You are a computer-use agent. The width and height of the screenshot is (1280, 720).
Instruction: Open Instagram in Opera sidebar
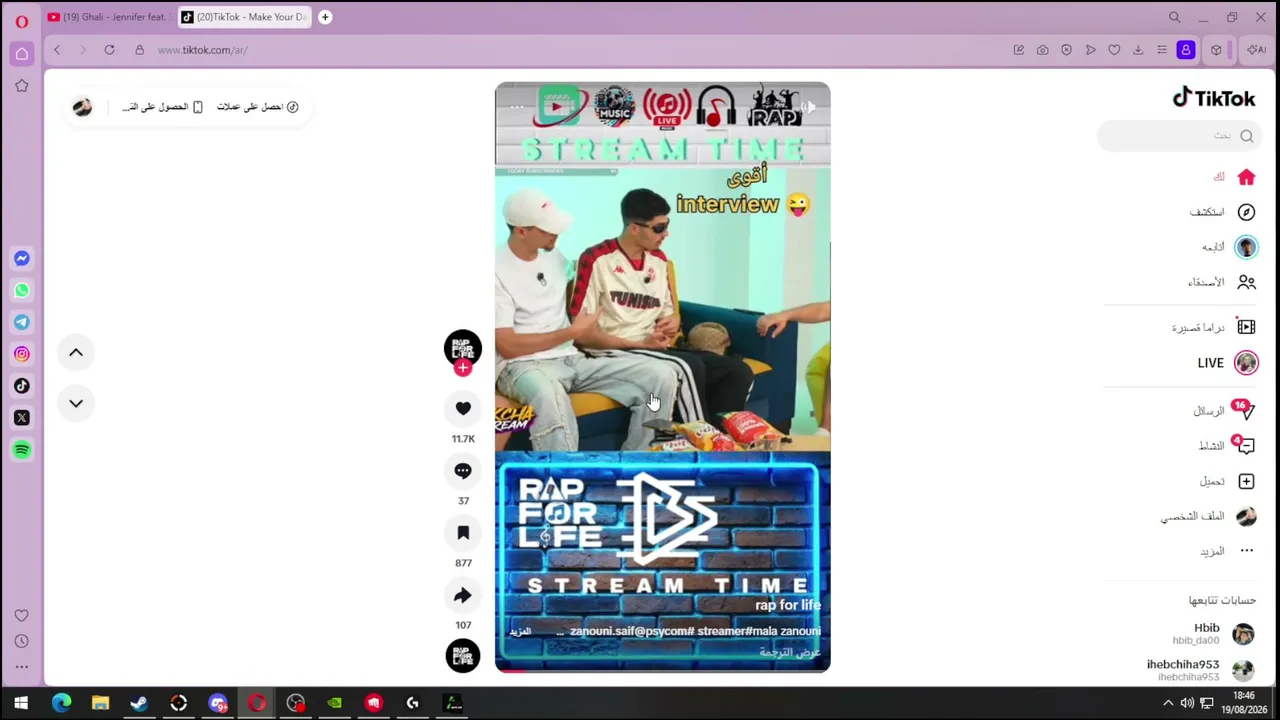pos(21,354)
